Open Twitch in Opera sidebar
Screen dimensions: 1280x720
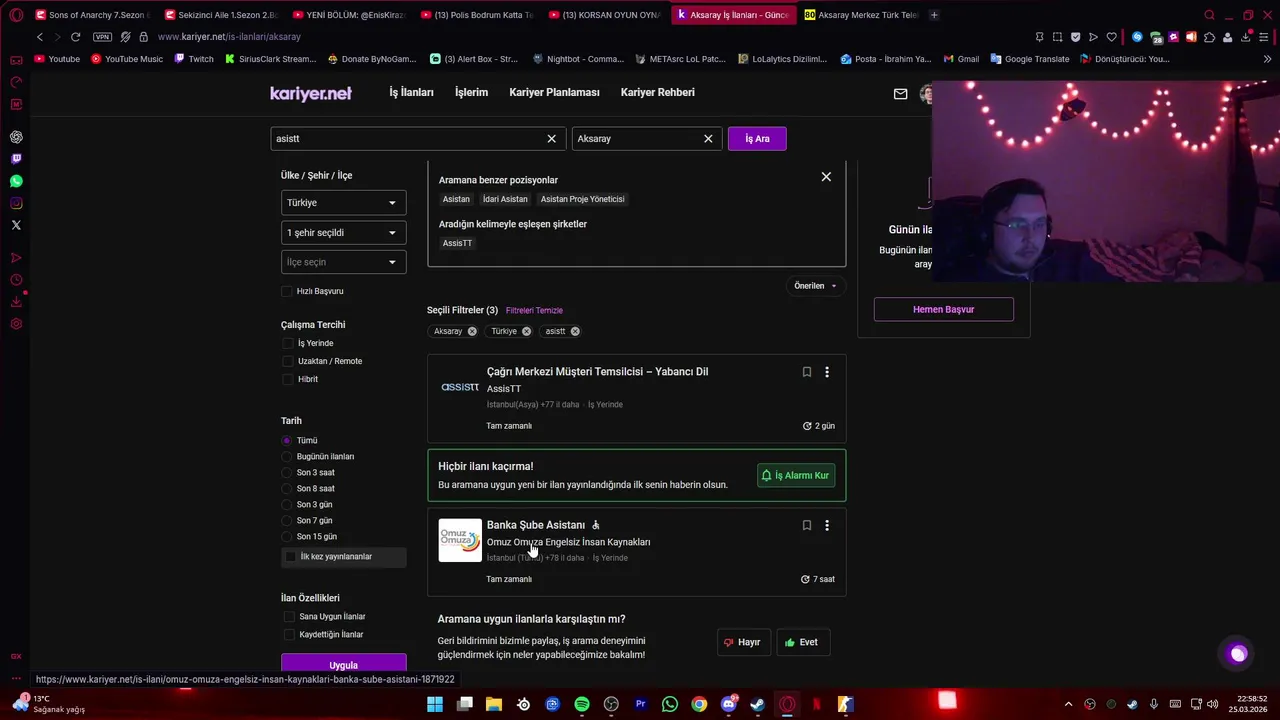pos(16,159)
